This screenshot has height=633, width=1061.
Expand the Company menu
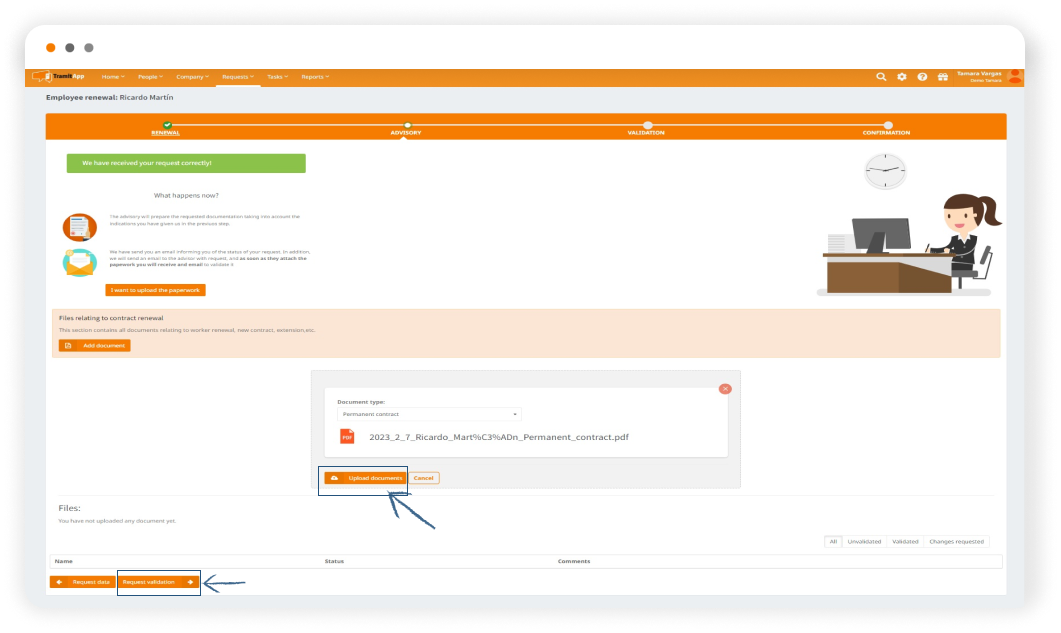pyautogui.click(x=192, y=77)
